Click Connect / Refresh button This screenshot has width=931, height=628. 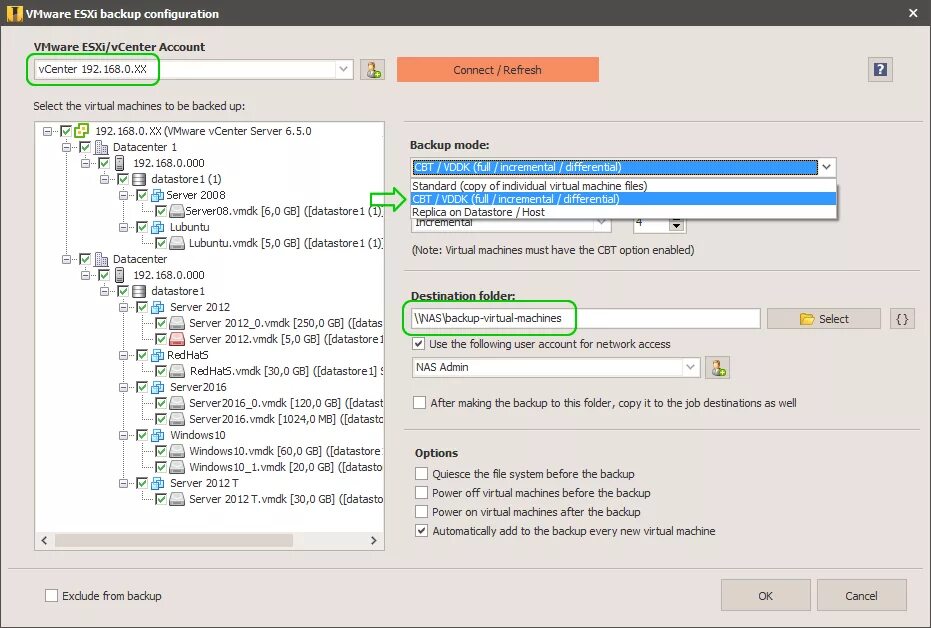(x=498, y=69)
